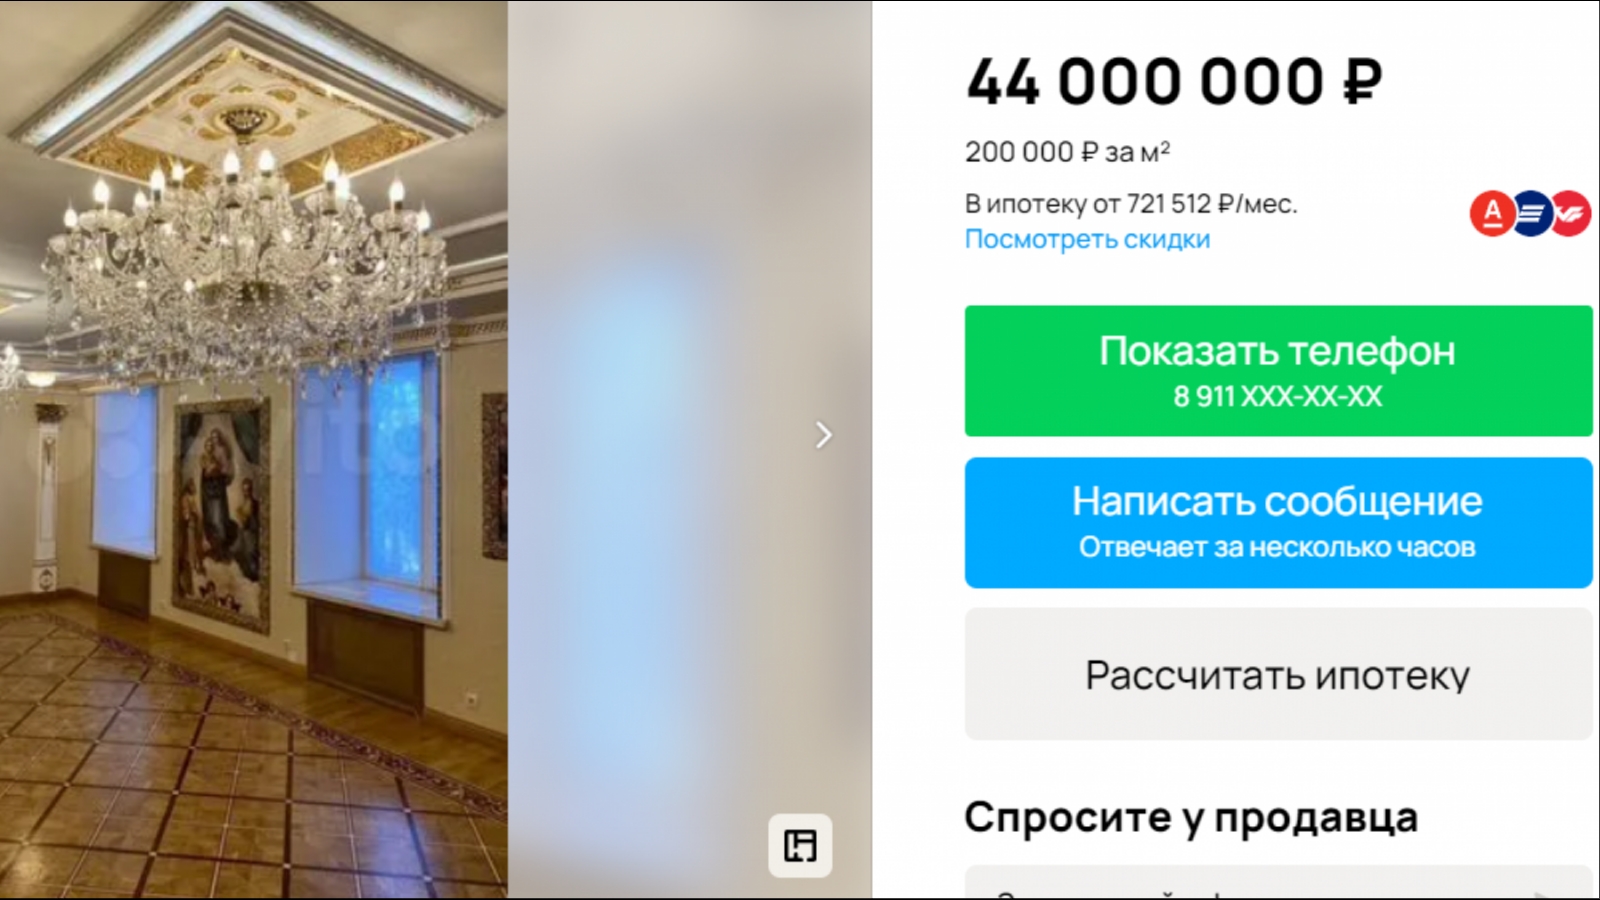Click the Спросите у продавца heading
1600x900 pixels.
point(1191,818)
